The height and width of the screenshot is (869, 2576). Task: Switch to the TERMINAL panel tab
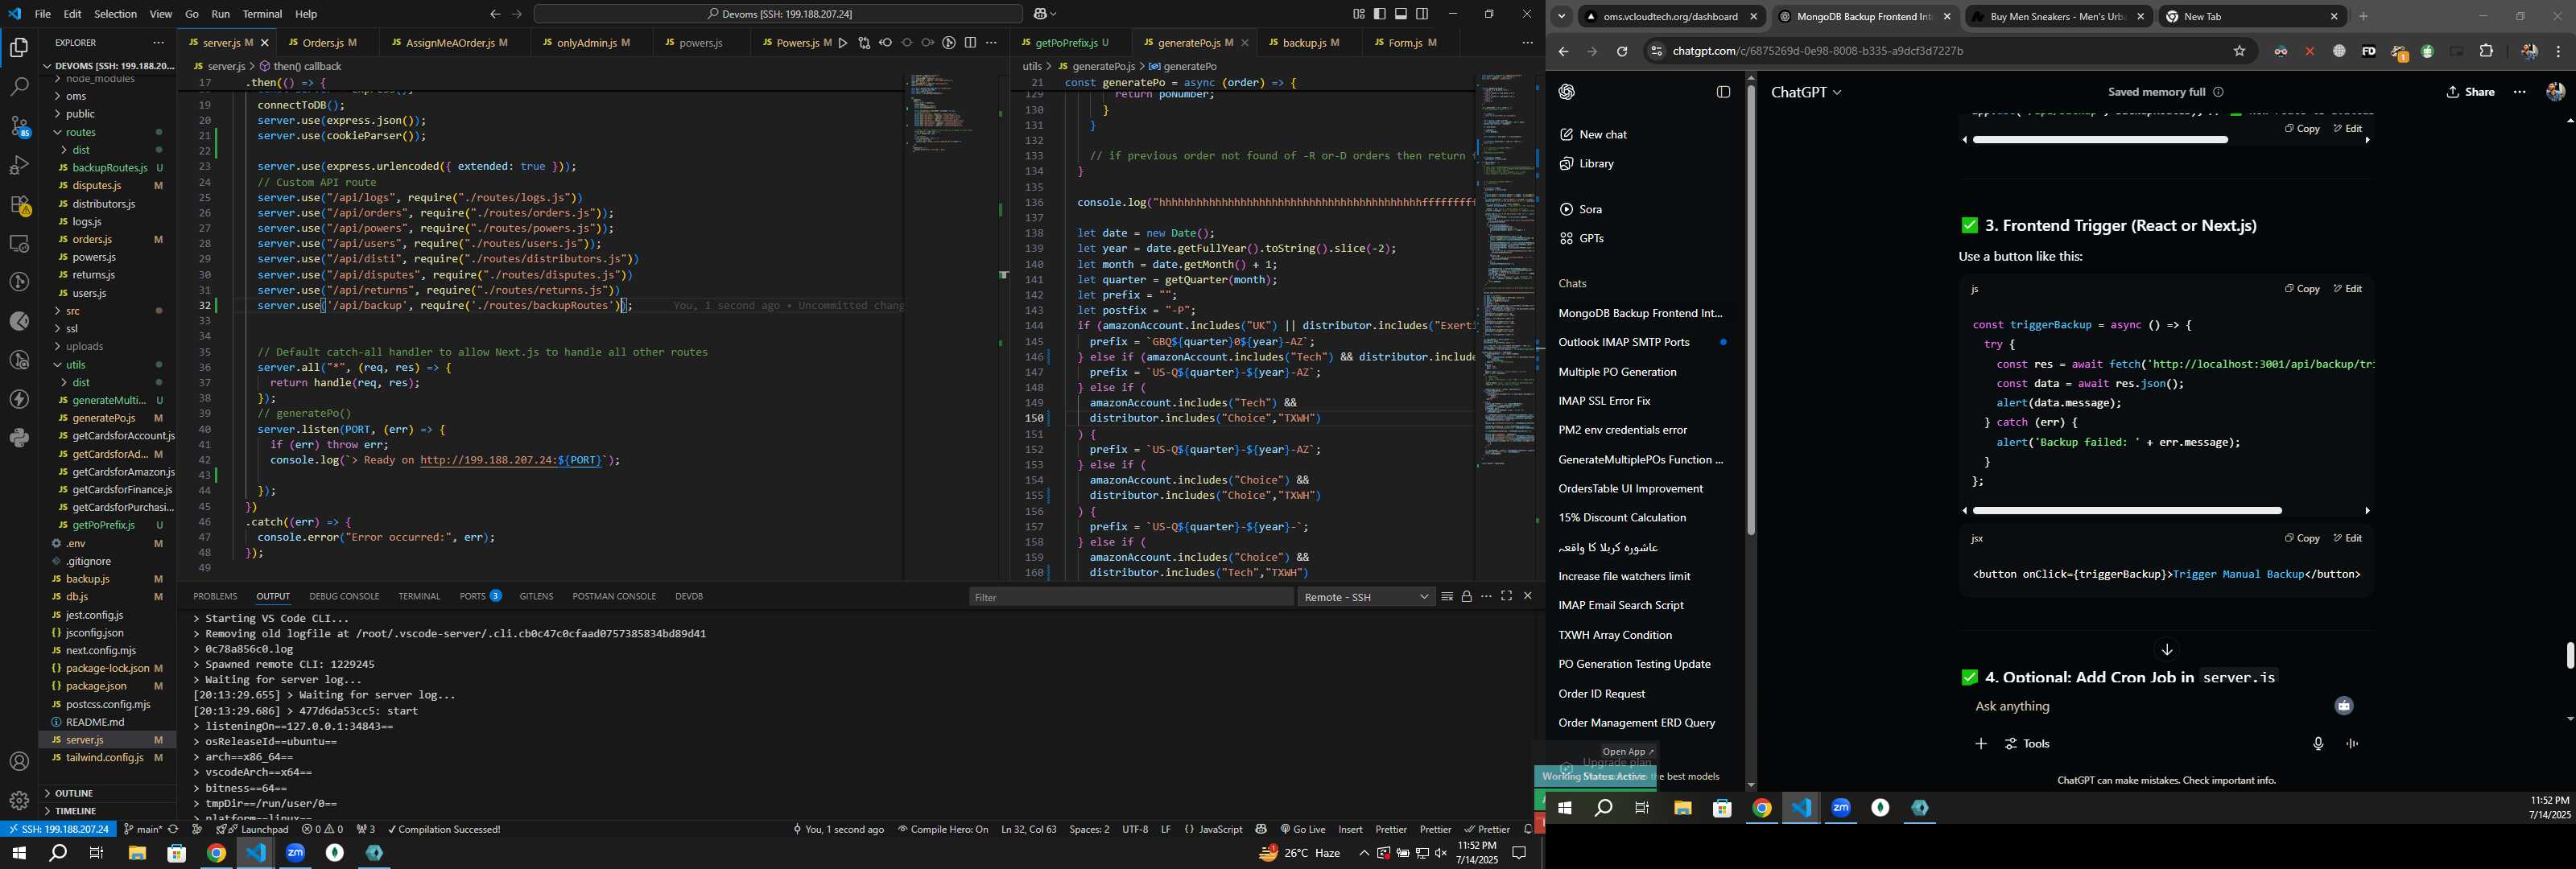(x=419, y=597)
